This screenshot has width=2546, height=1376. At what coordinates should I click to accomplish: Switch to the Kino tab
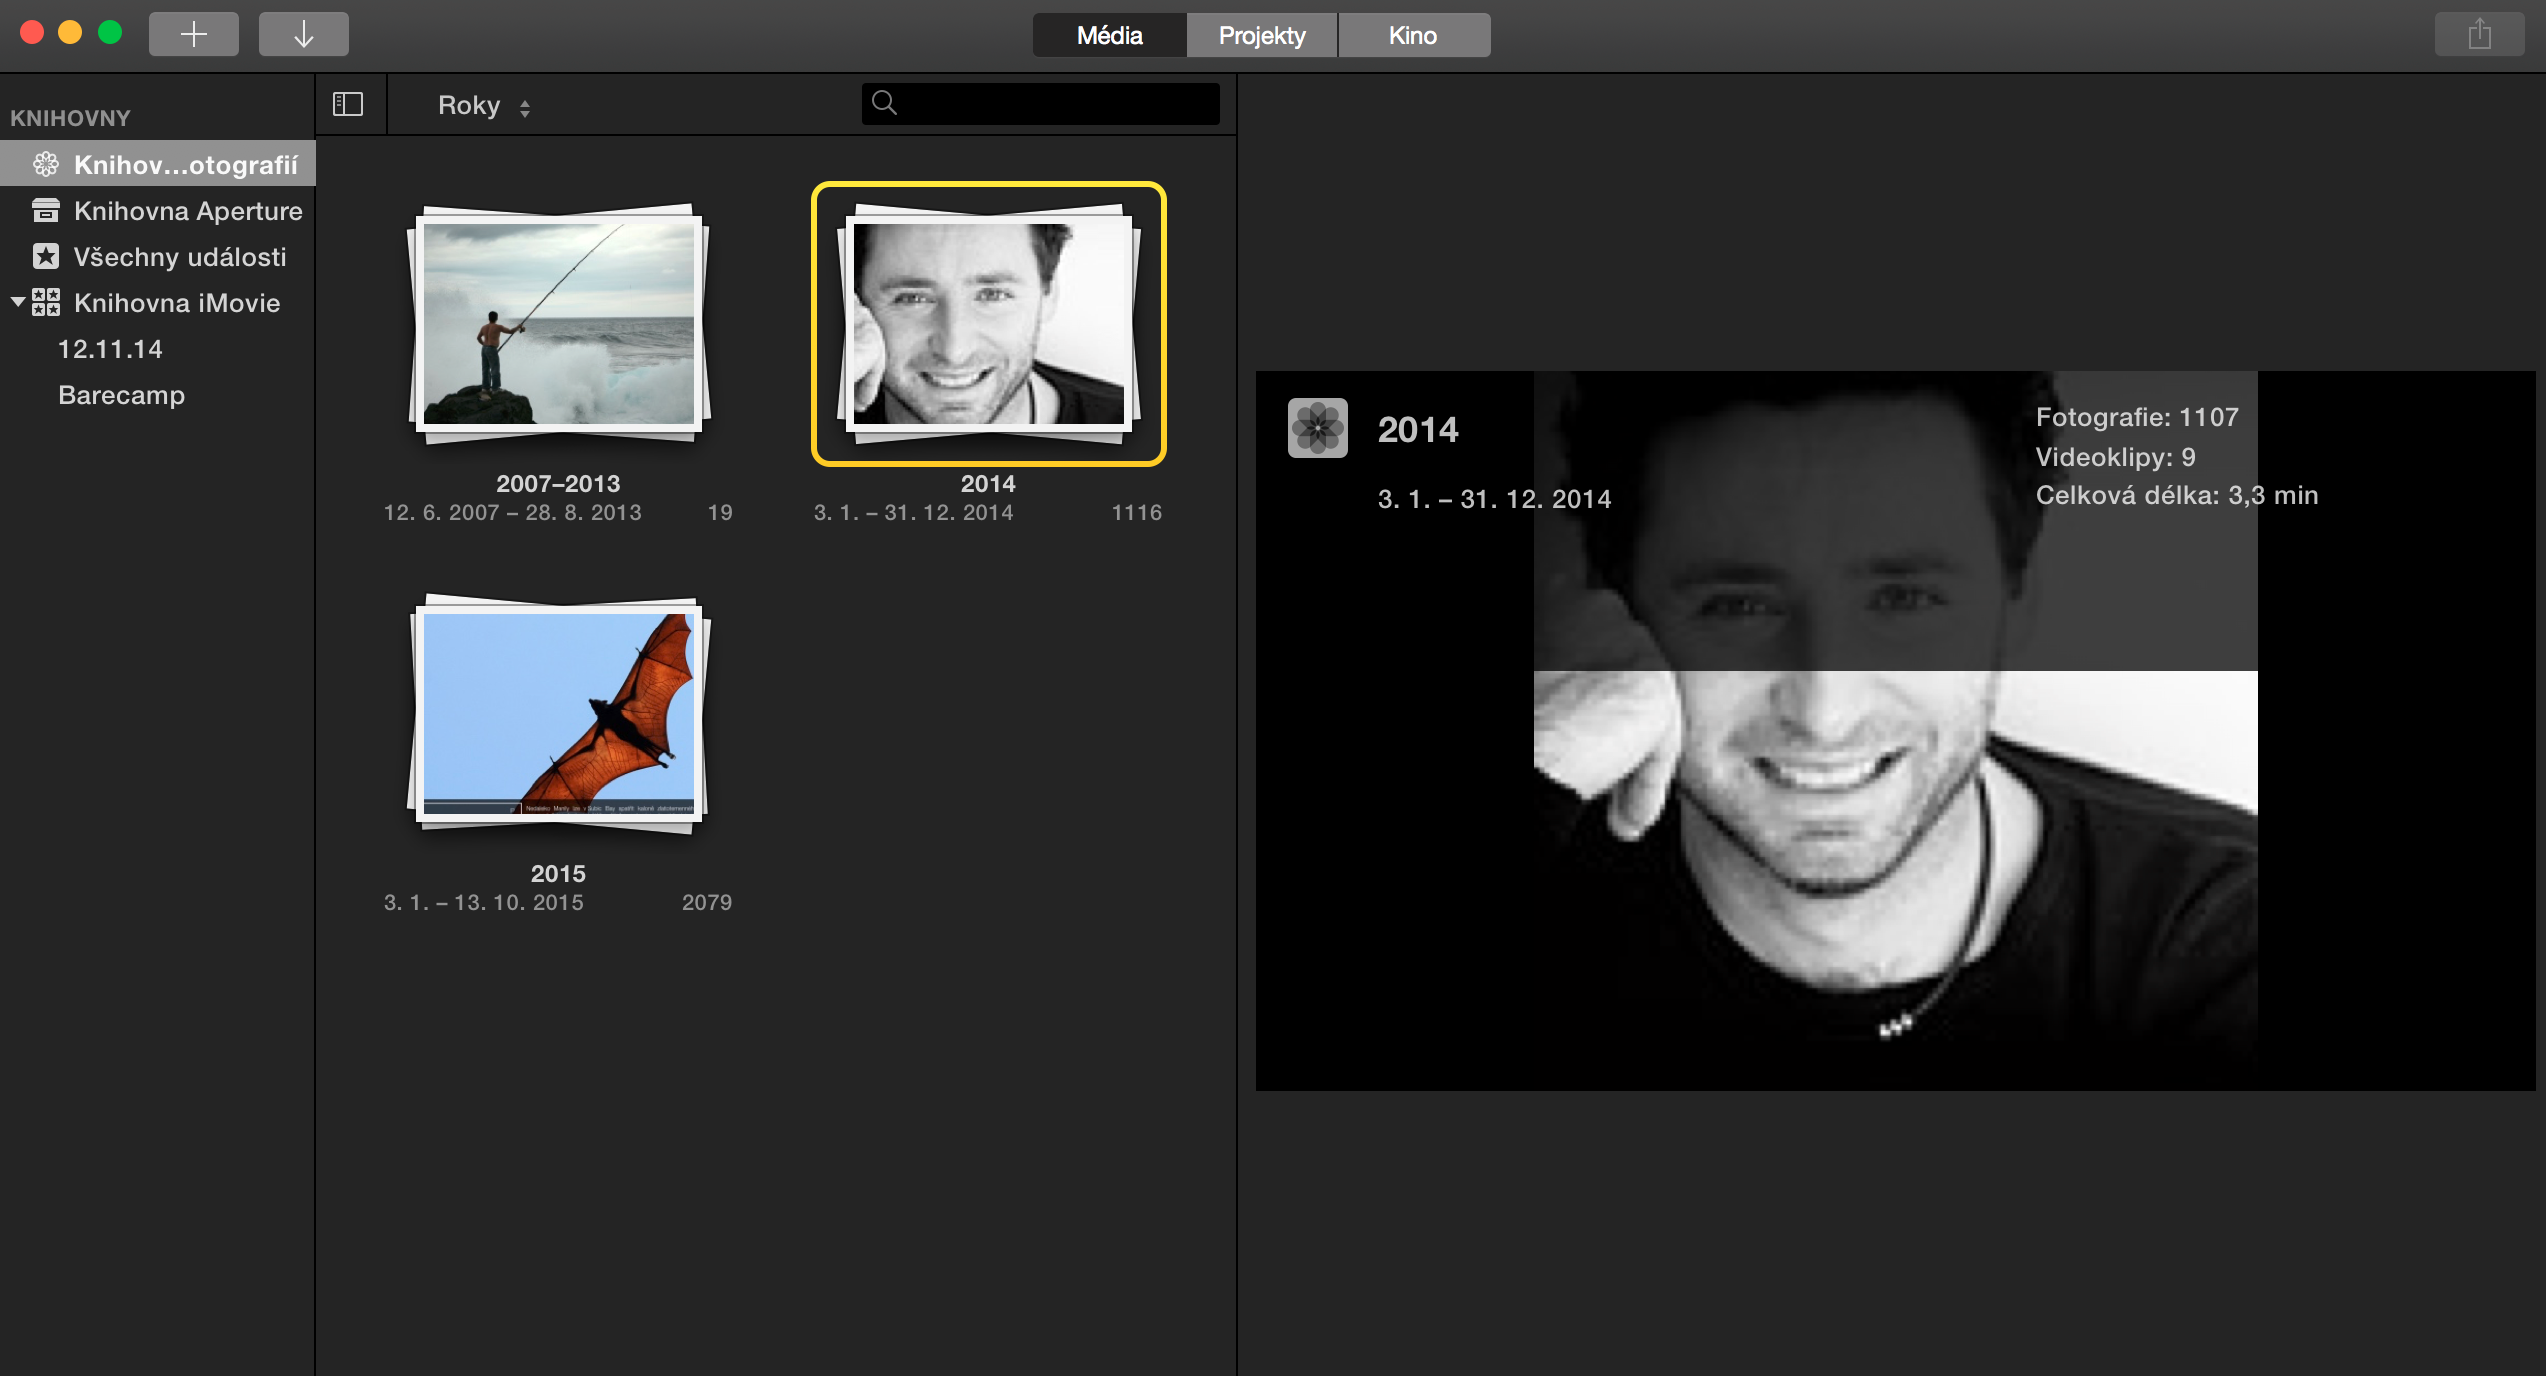(x=1412, y=35)
